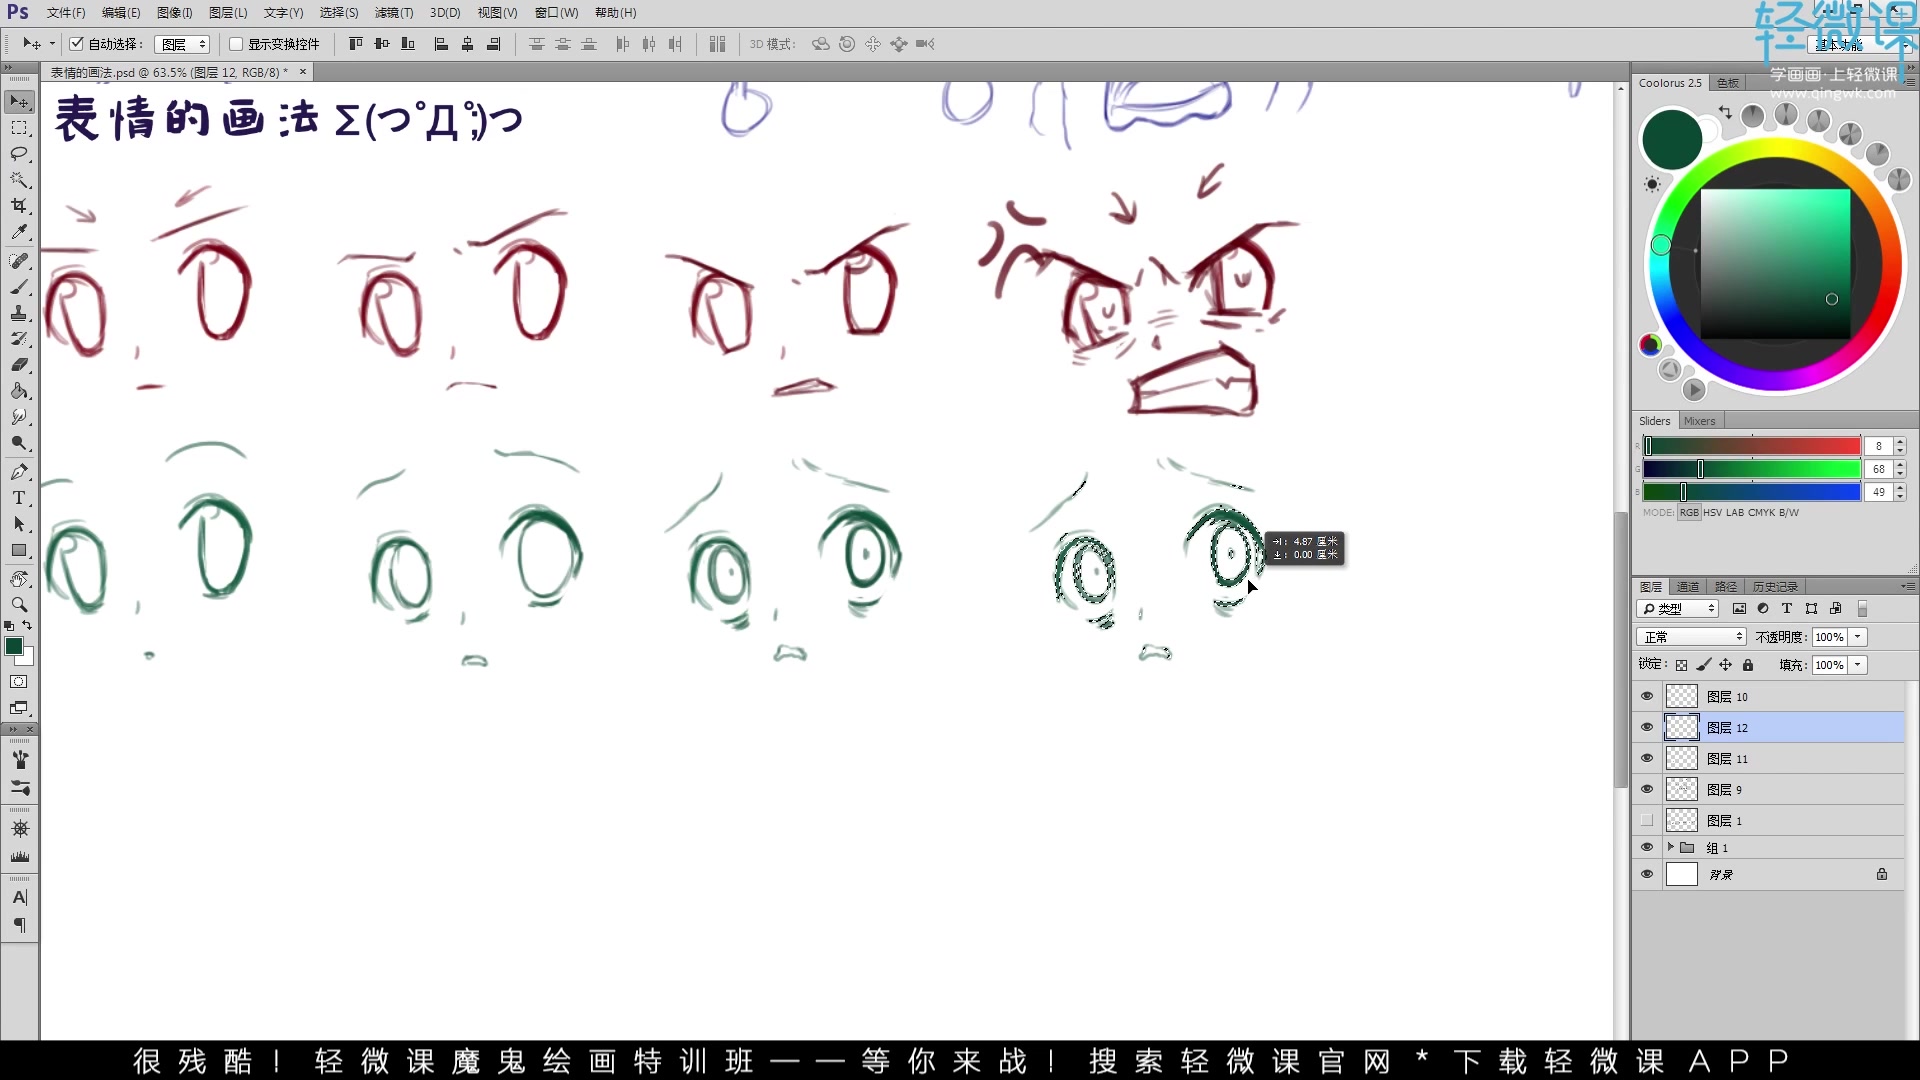Select the Pen tool
The width and height of the screenshot is (1920, 1080).
19,472
